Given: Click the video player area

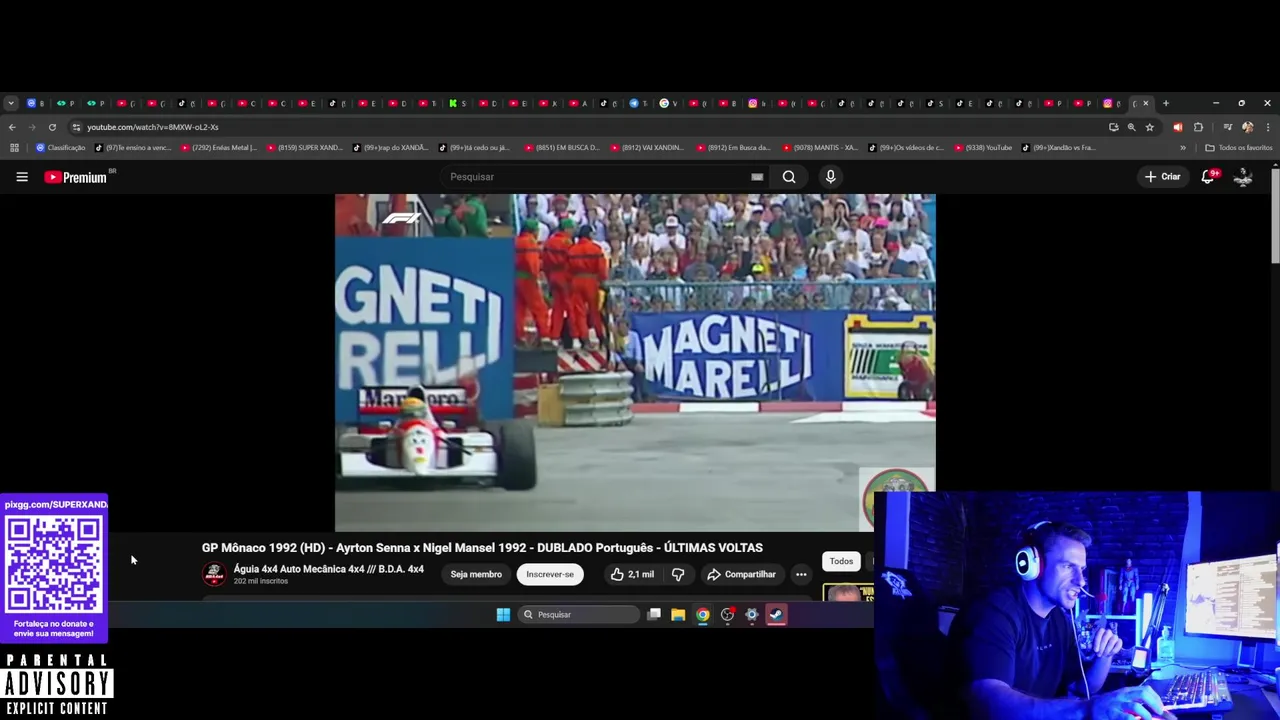Looking at the screenshot, I should (x=635, y=362).
